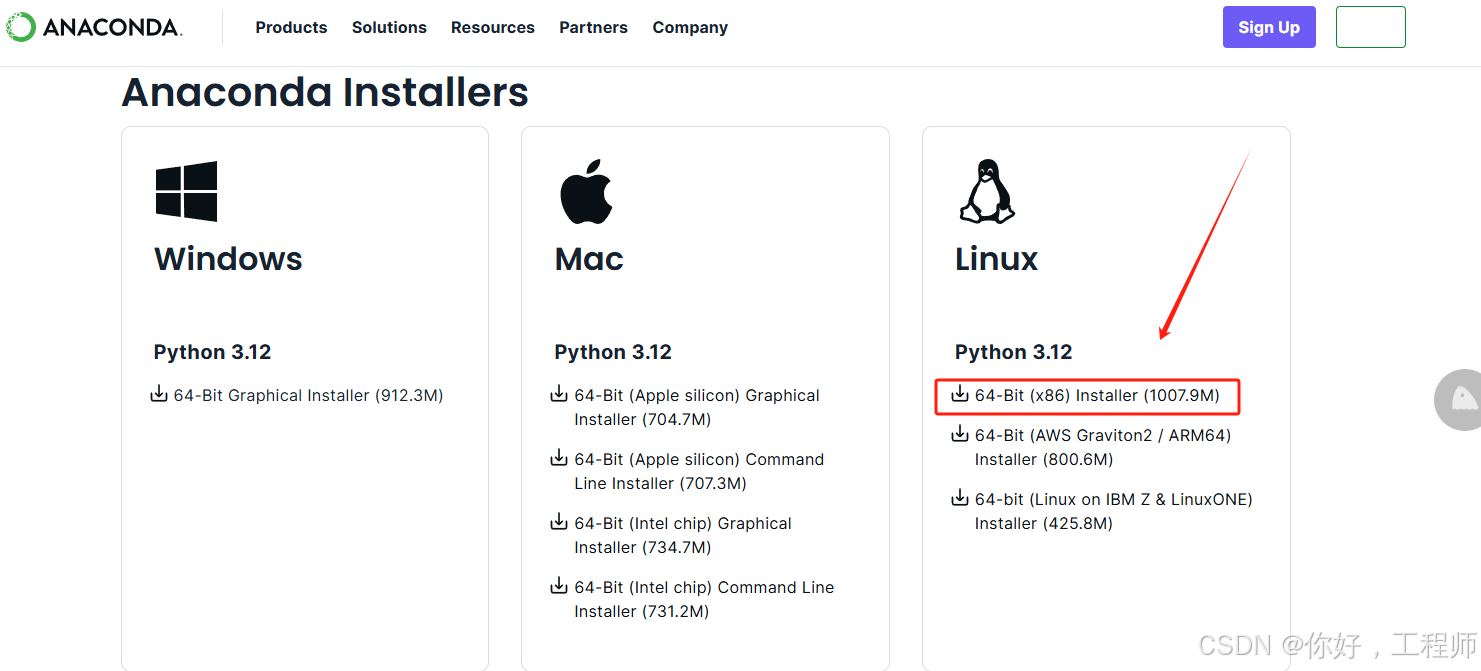1481x671 pixels.
Task: Click the Apple logo icon
Action: (x=585, y=191)
